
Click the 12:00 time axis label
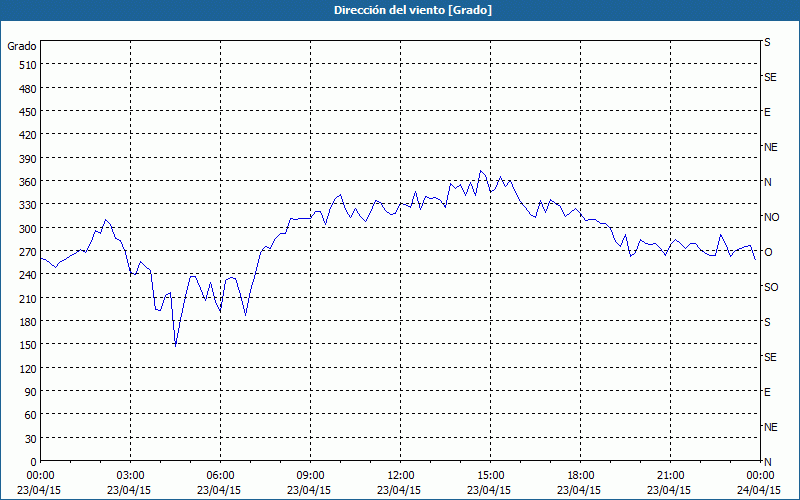[x=400, y=476]
